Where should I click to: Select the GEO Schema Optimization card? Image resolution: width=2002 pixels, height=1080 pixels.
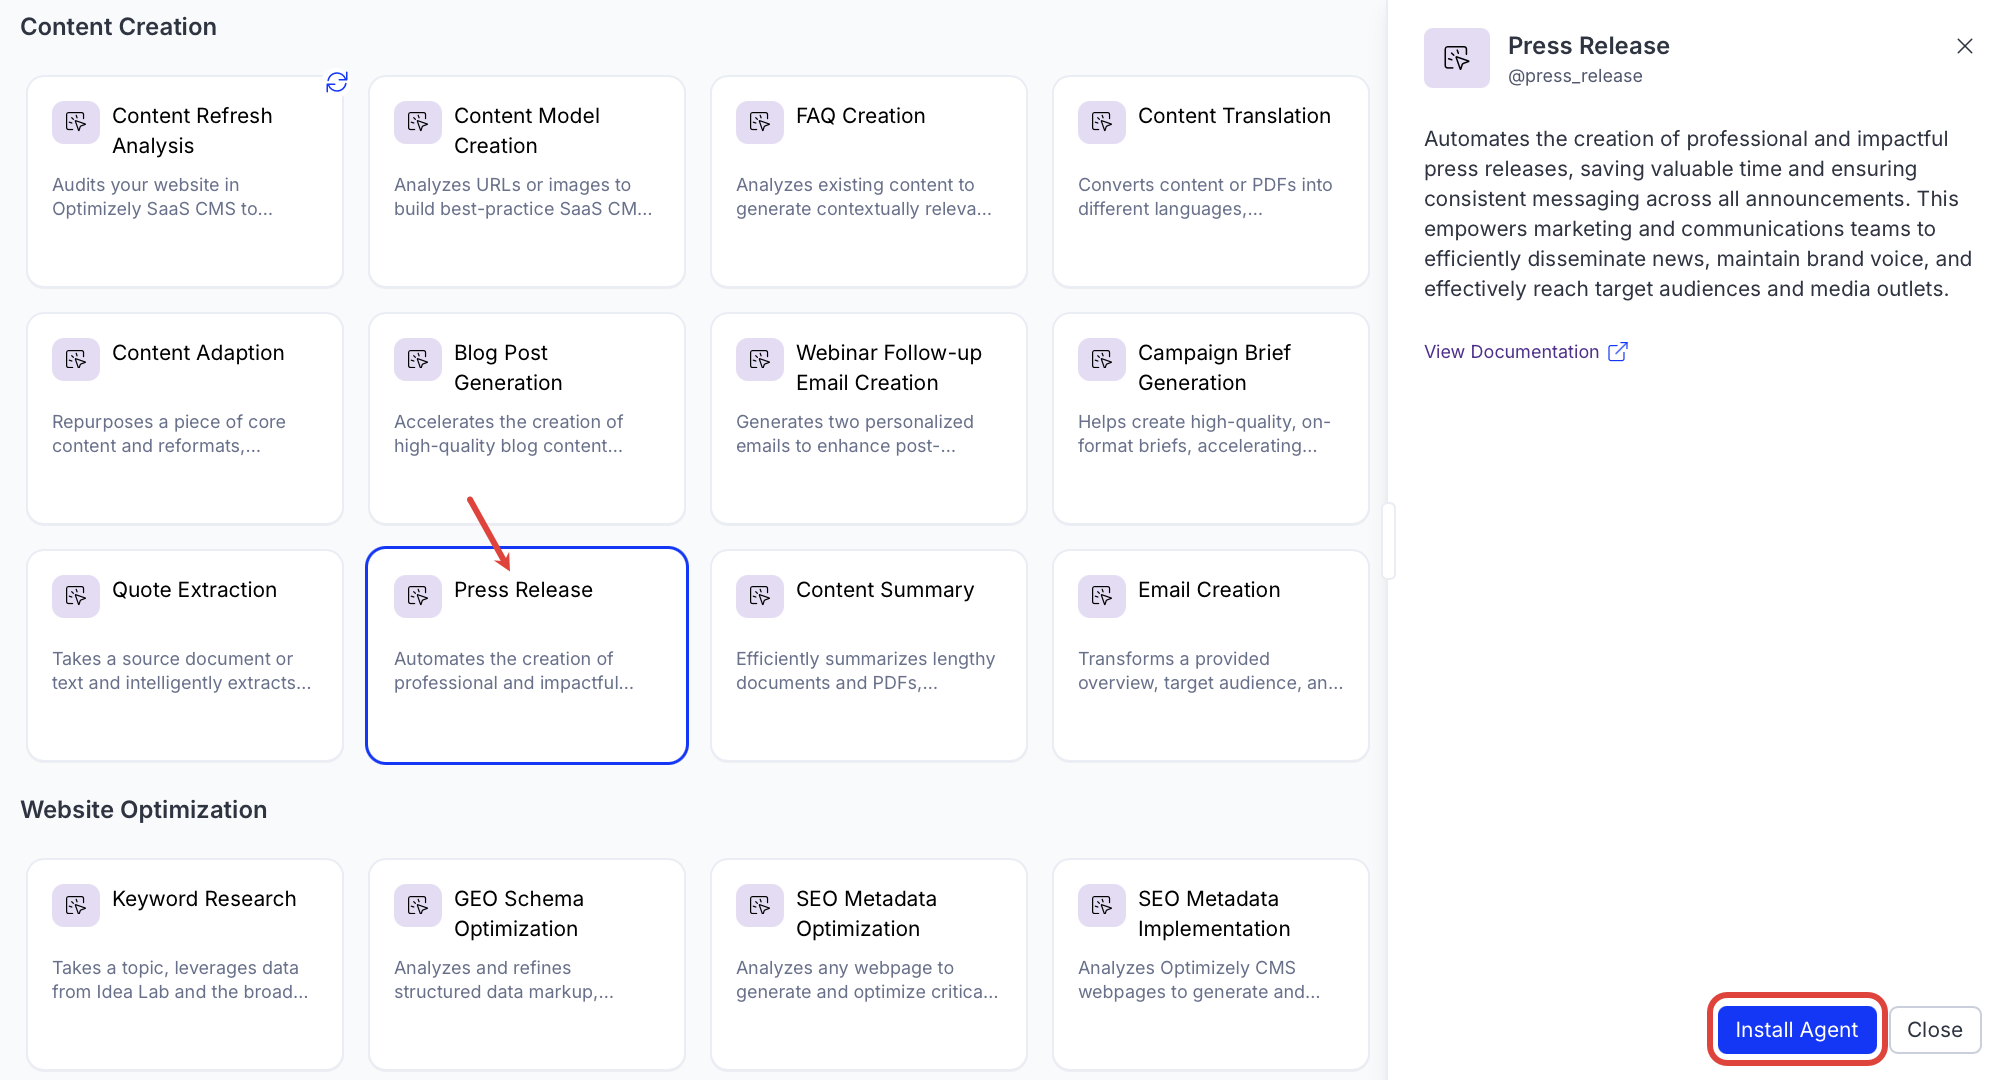point(527,964)
